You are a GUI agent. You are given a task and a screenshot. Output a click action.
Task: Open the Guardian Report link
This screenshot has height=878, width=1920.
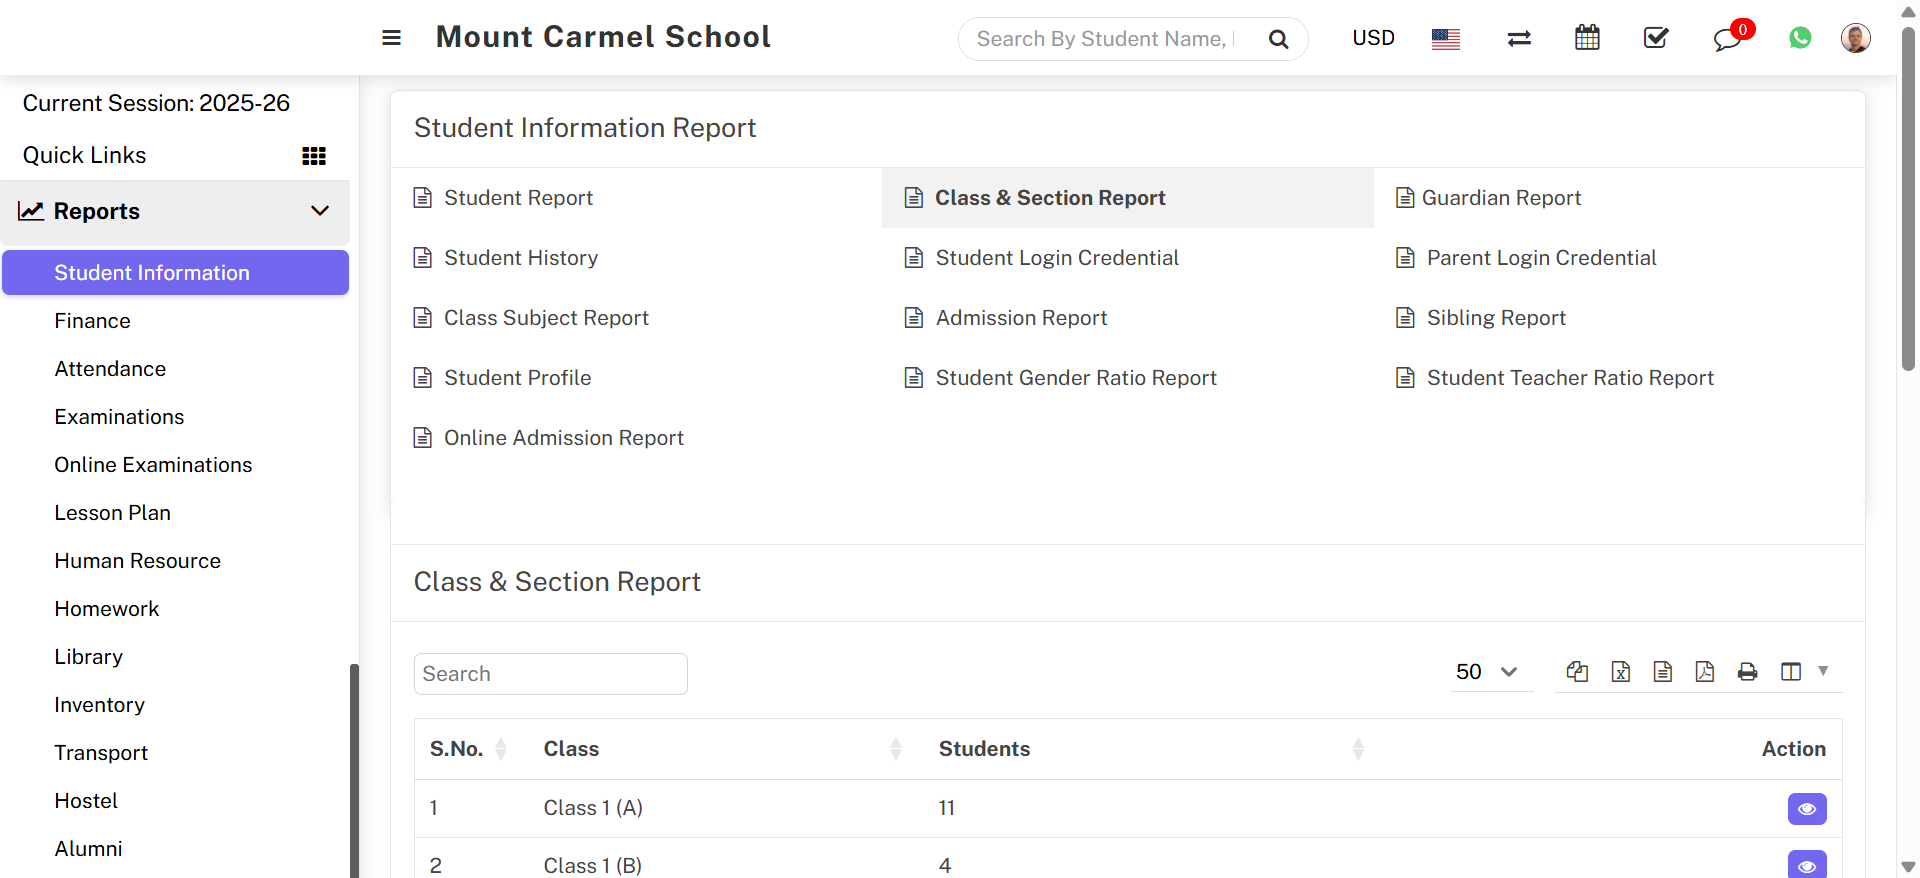click(1501, 198)
